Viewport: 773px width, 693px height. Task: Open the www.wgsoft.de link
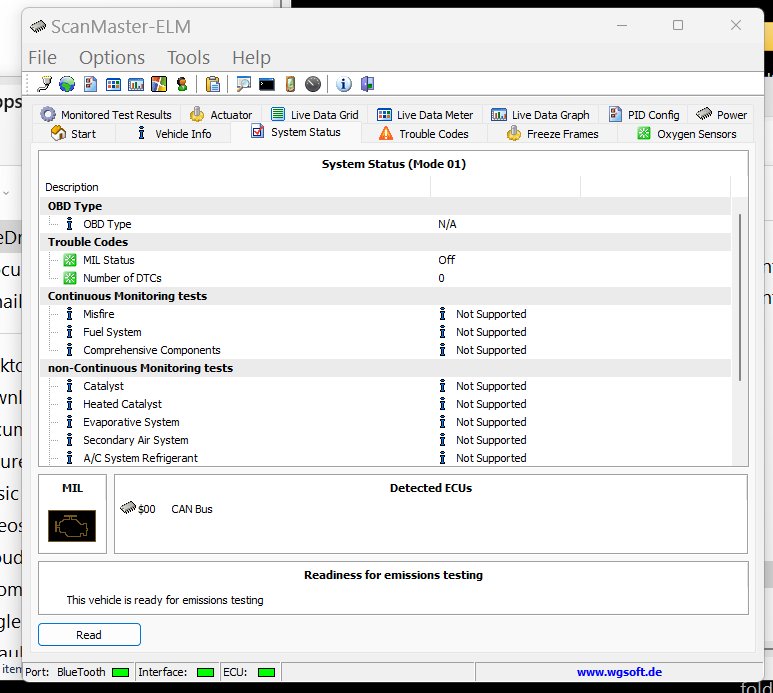[x=619, y=672]
